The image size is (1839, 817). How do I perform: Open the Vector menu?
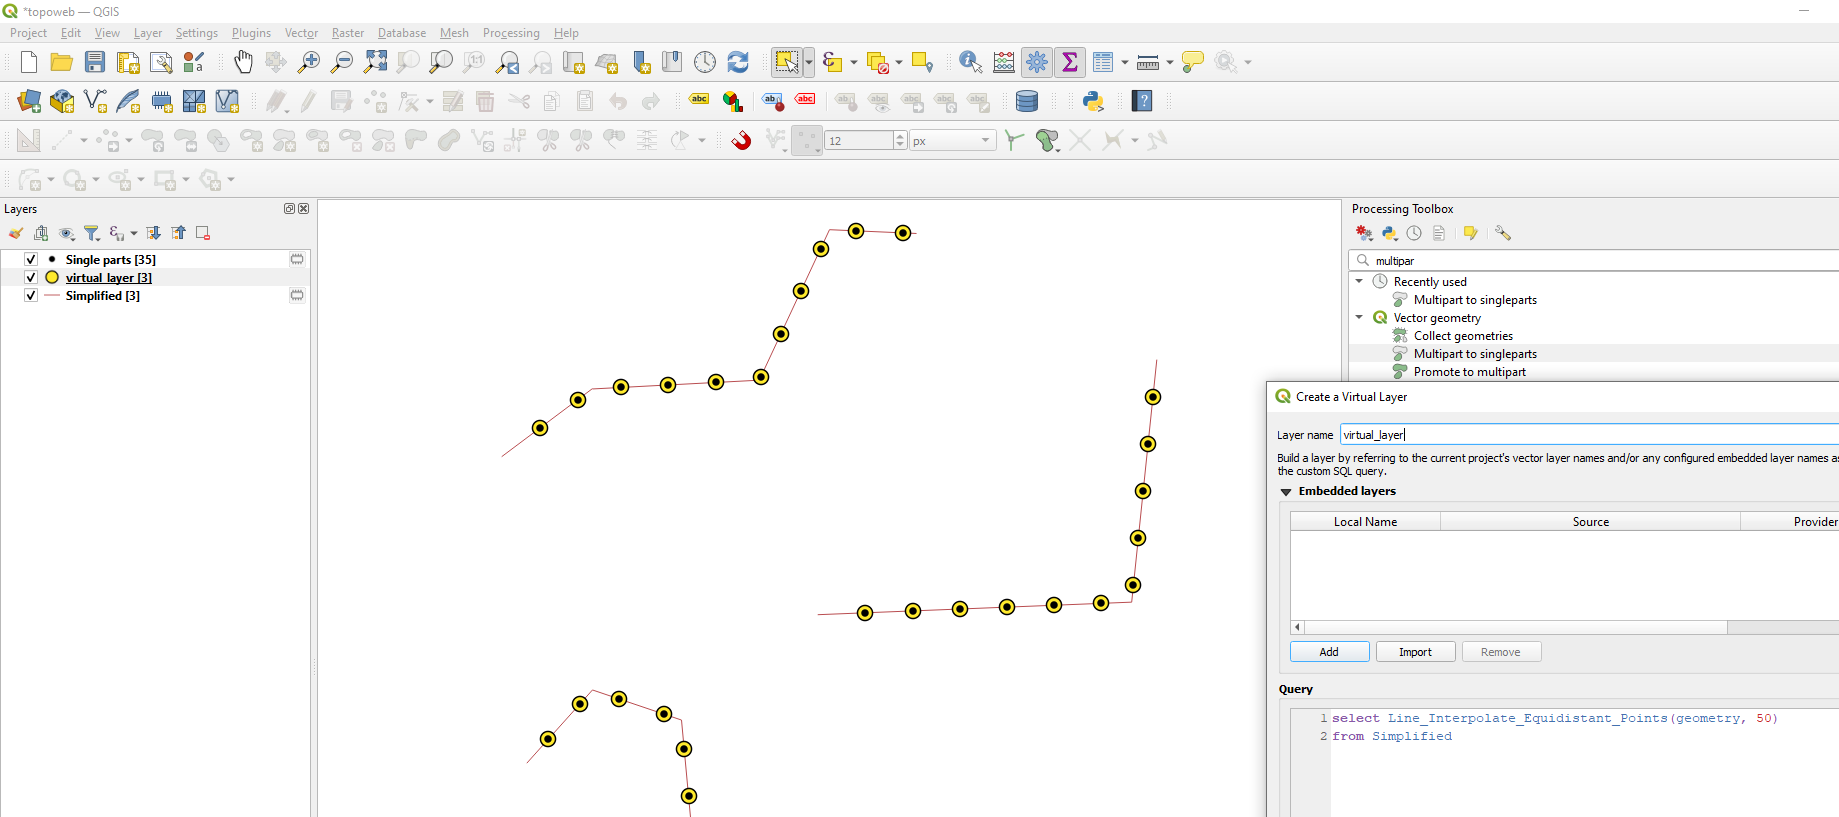point(301,33)
